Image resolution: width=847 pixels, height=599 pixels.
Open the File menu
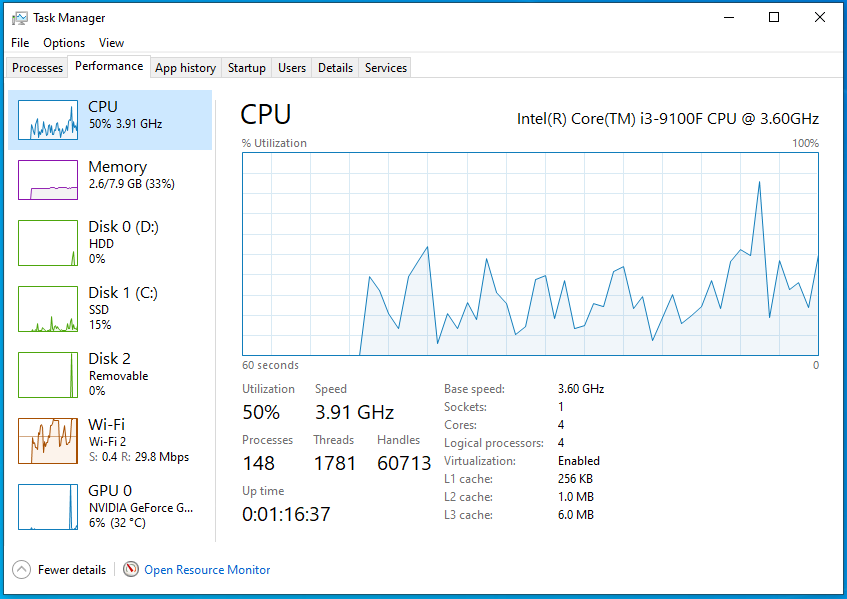pos(20,43)
